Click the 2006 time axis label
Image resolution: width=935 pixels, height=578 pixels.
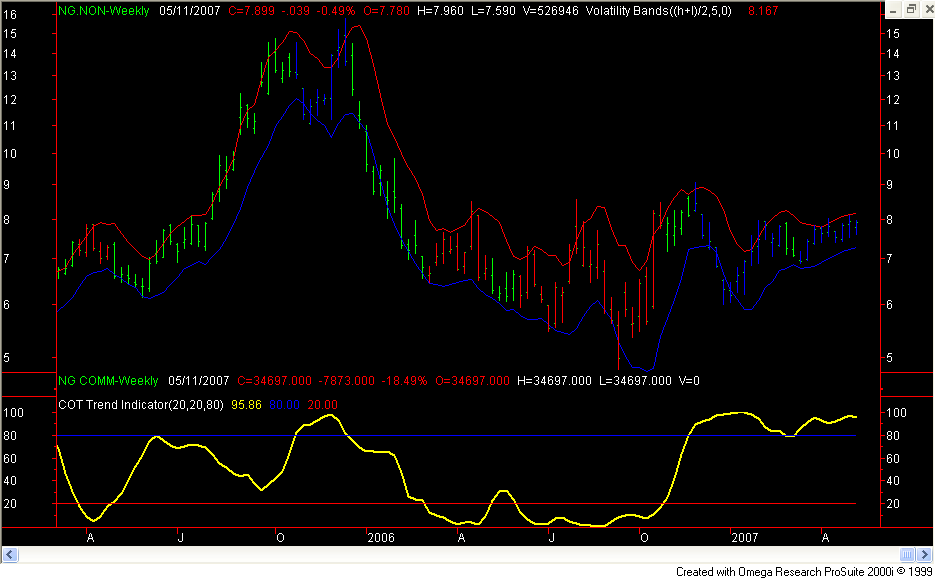click(x=381, y=538)
